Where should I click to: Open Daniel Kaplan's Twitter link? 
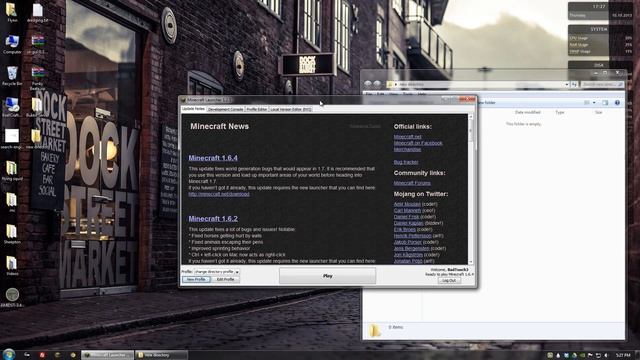409,223
